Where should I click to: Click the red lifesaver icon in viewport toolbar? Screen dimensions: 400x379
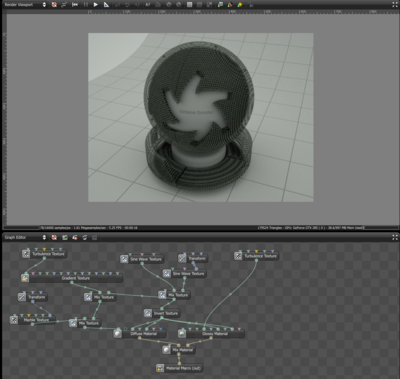pos(54,4)
